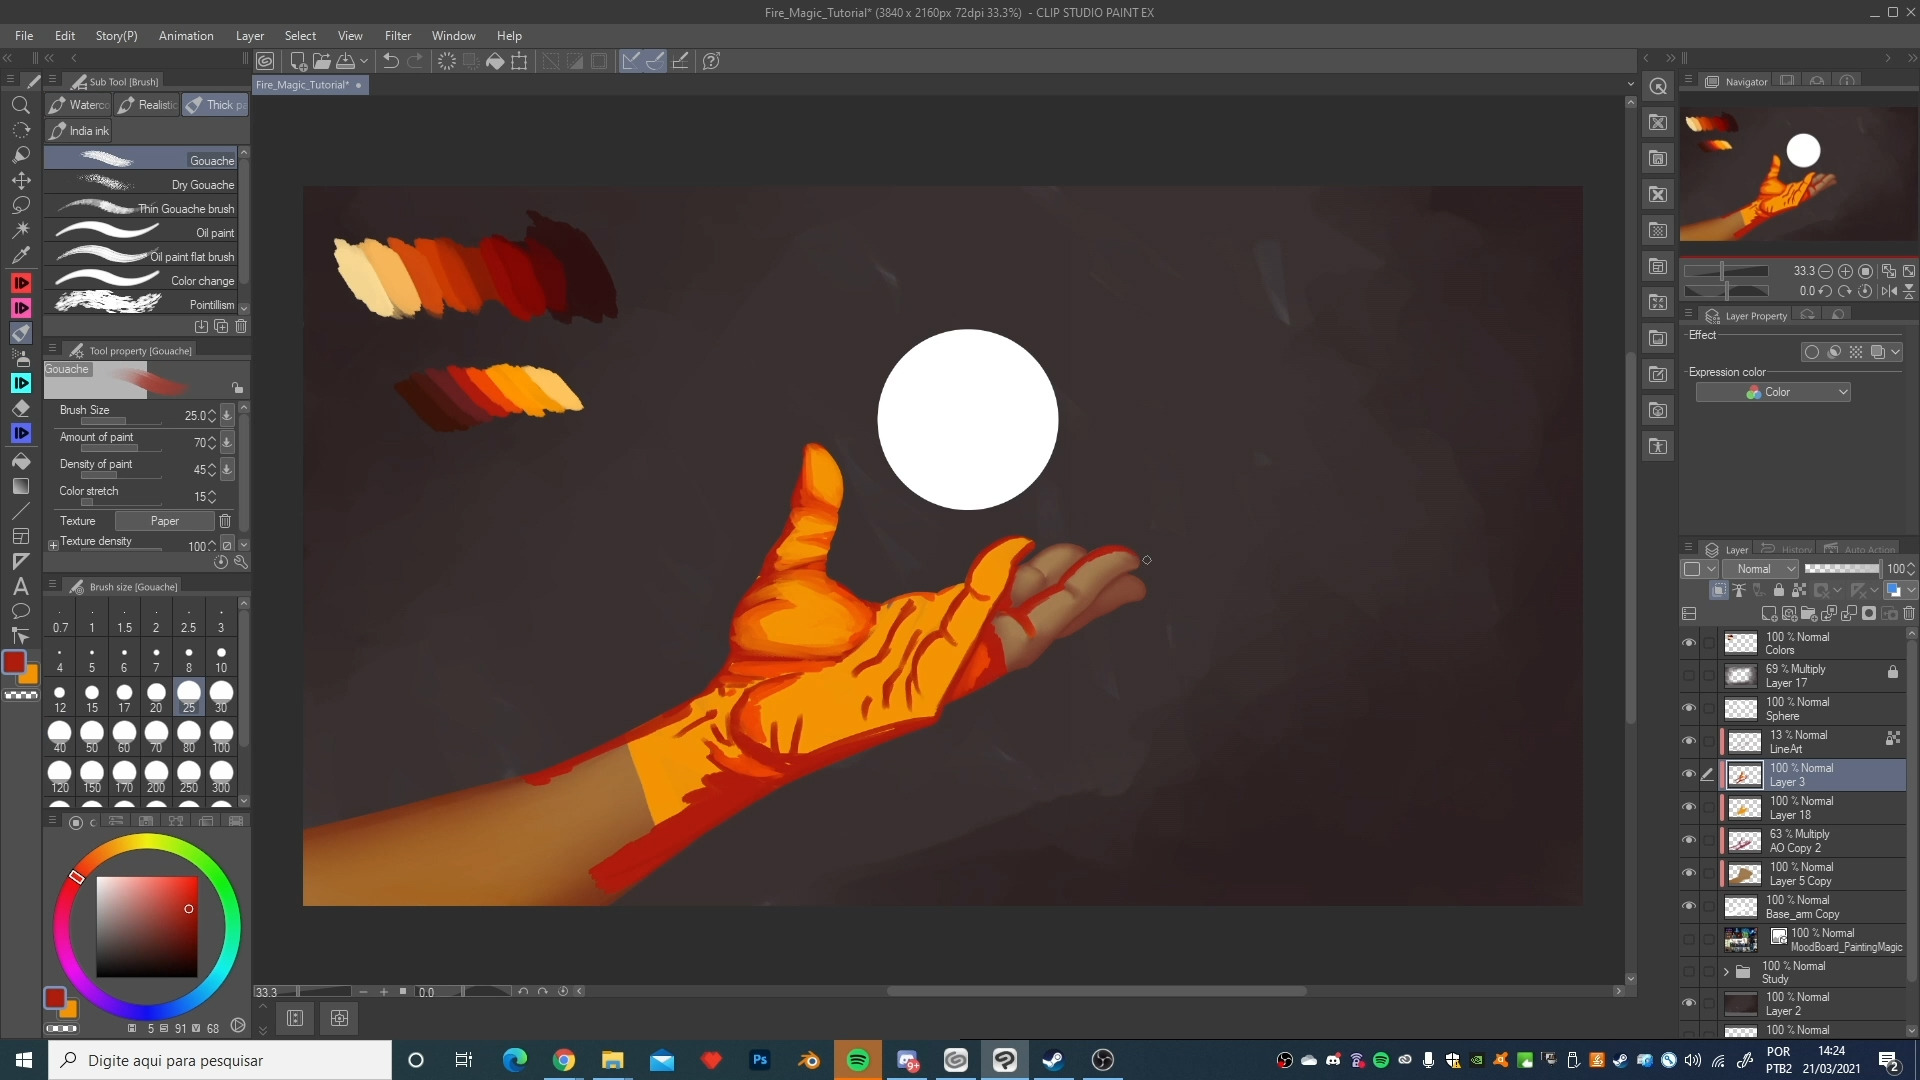This screenshot has height=1080, width=1920.
Task: Select the Eyedropper tool
Action: [x=21, y=255]
